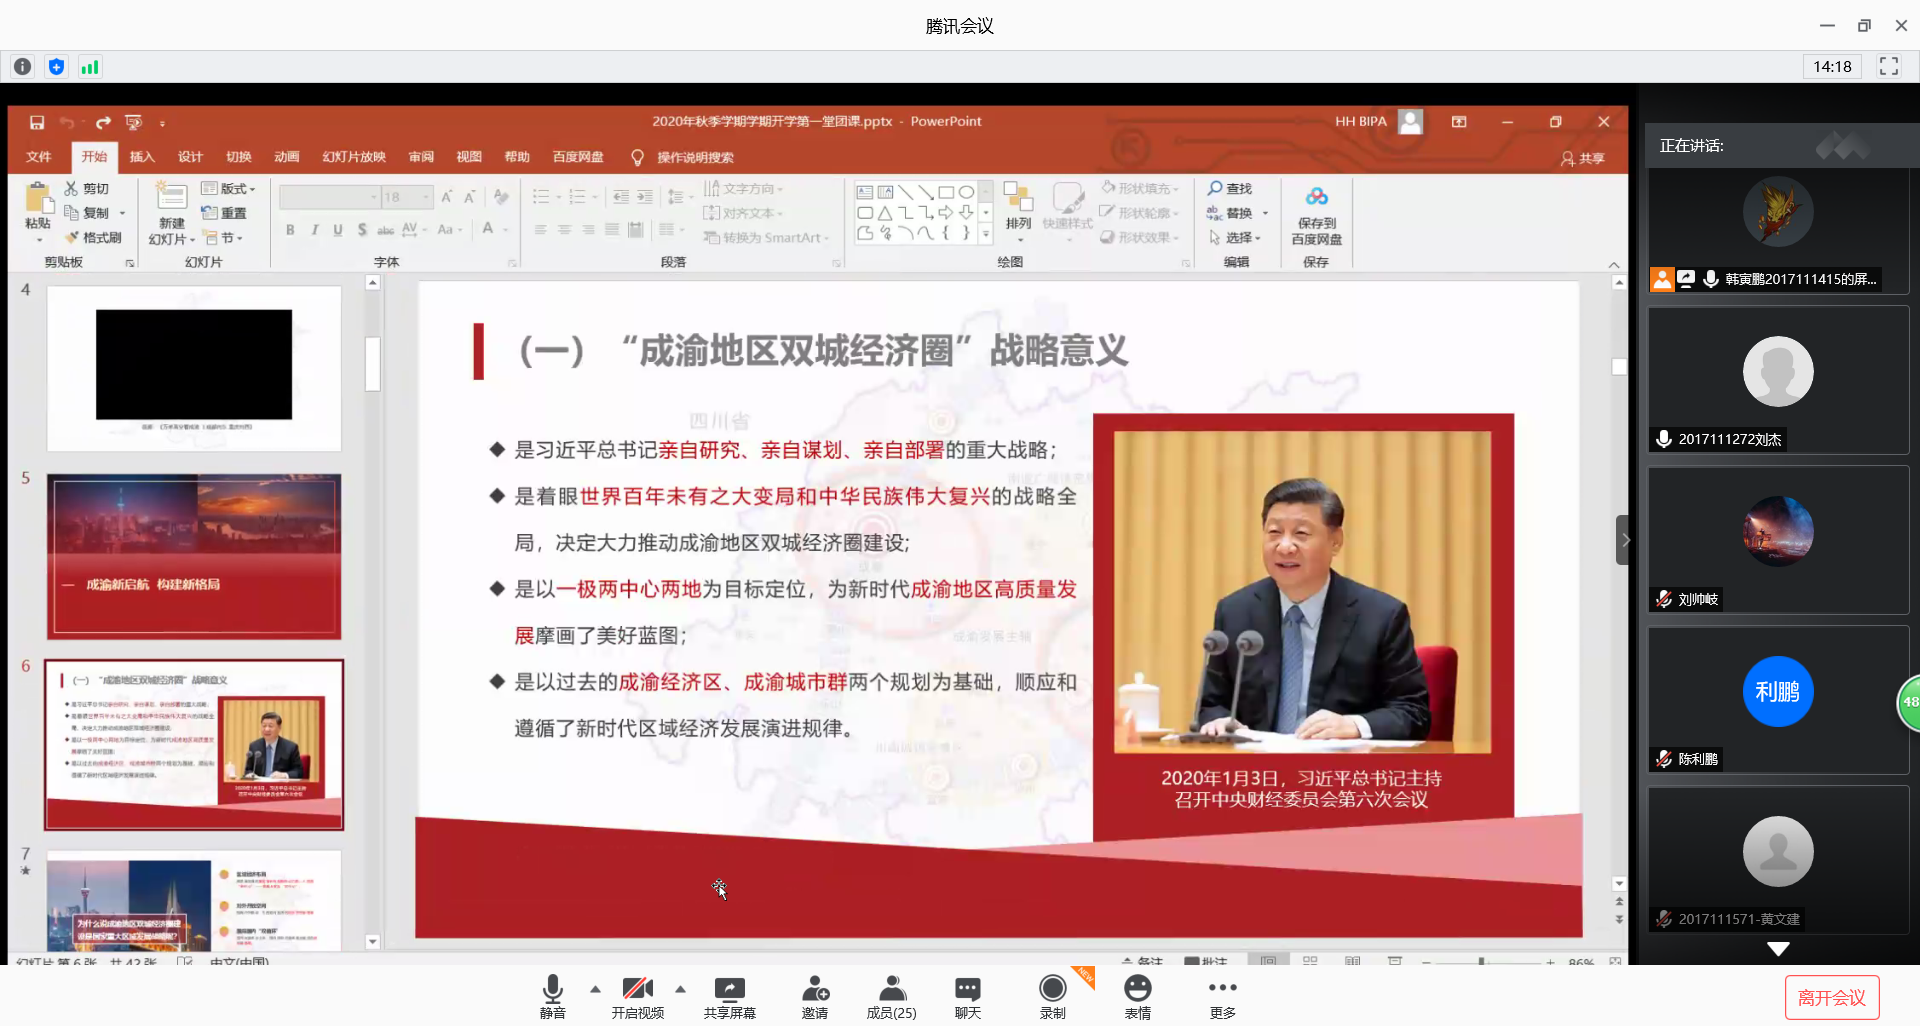
Task: Click the meeting info icon
Action: [22, 67]
